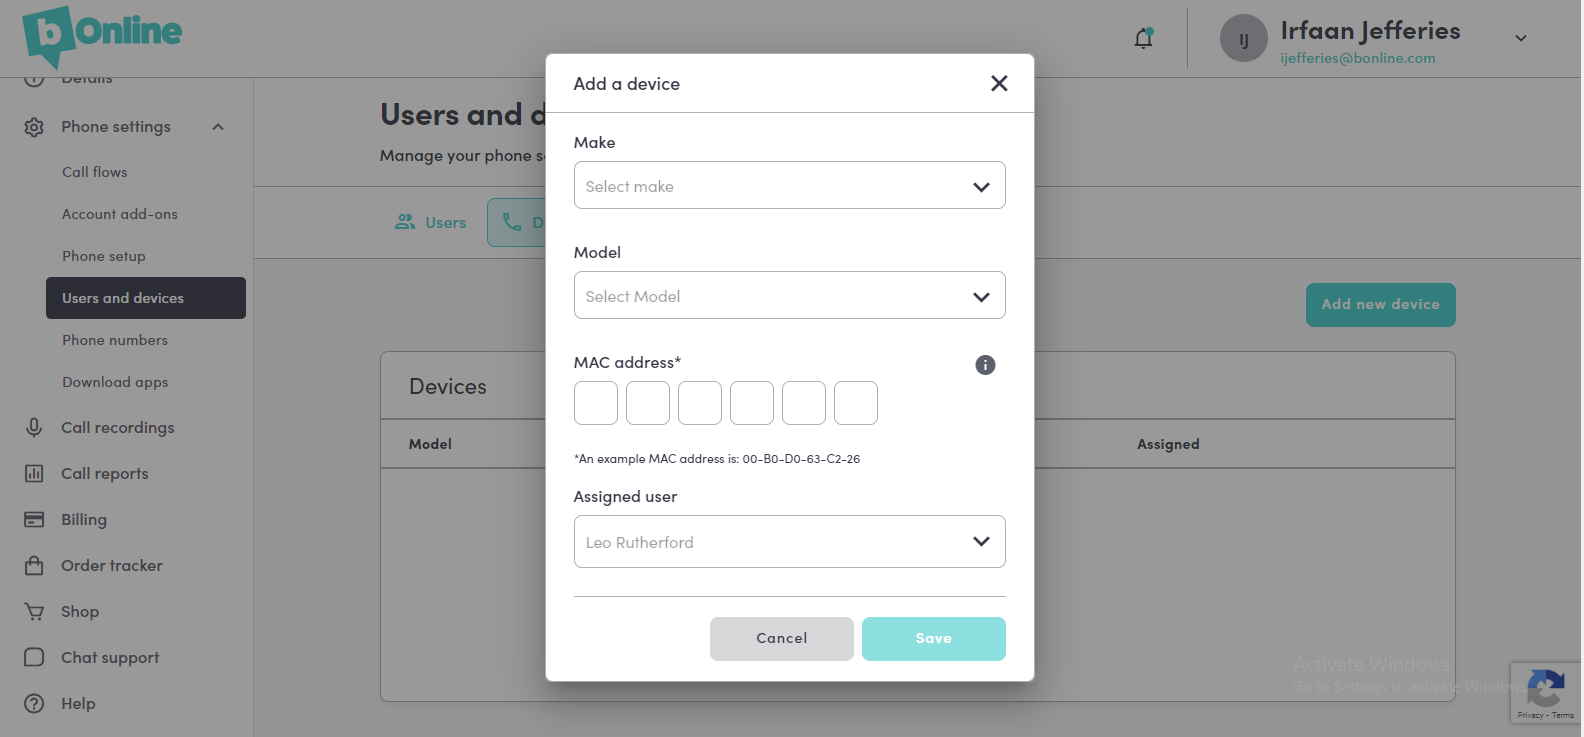
Task: Open the Select make dropdown
Action: (789, 186)
